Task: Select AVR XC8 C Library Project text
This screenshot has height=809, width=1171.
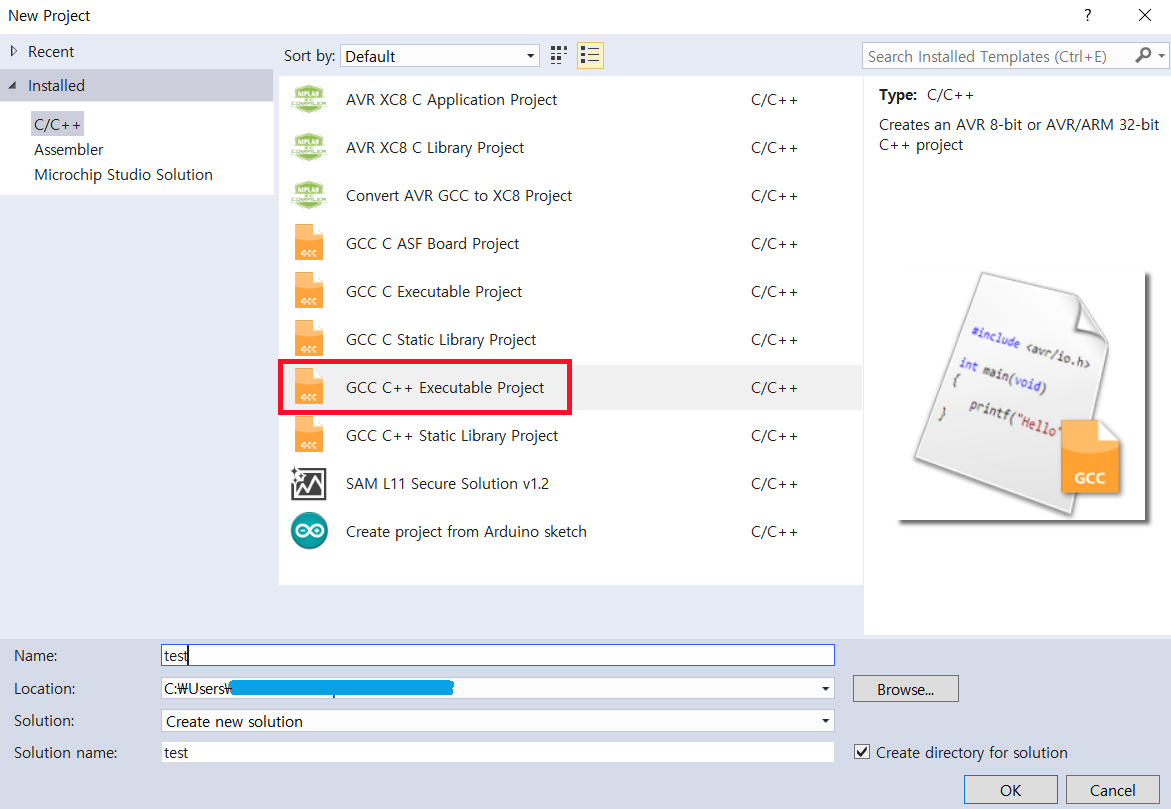Action: [x=435, y=147]
